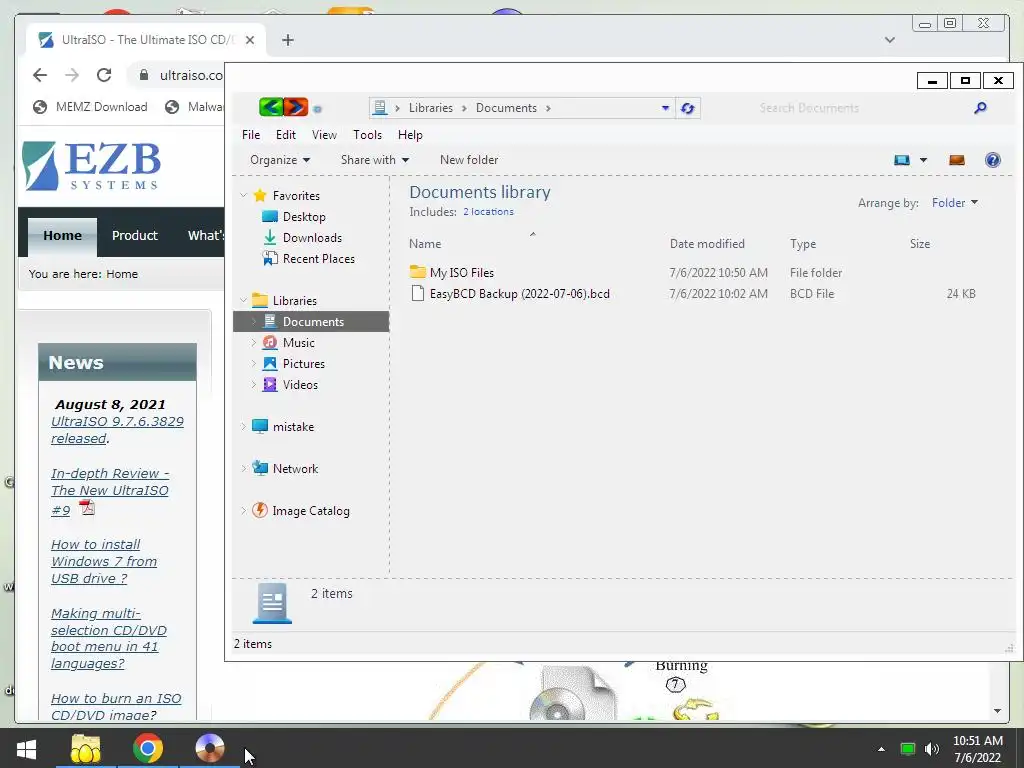Click the Home tab on EZB site
The width and height of the screenshot is (1024, 768).
(63, 236)
